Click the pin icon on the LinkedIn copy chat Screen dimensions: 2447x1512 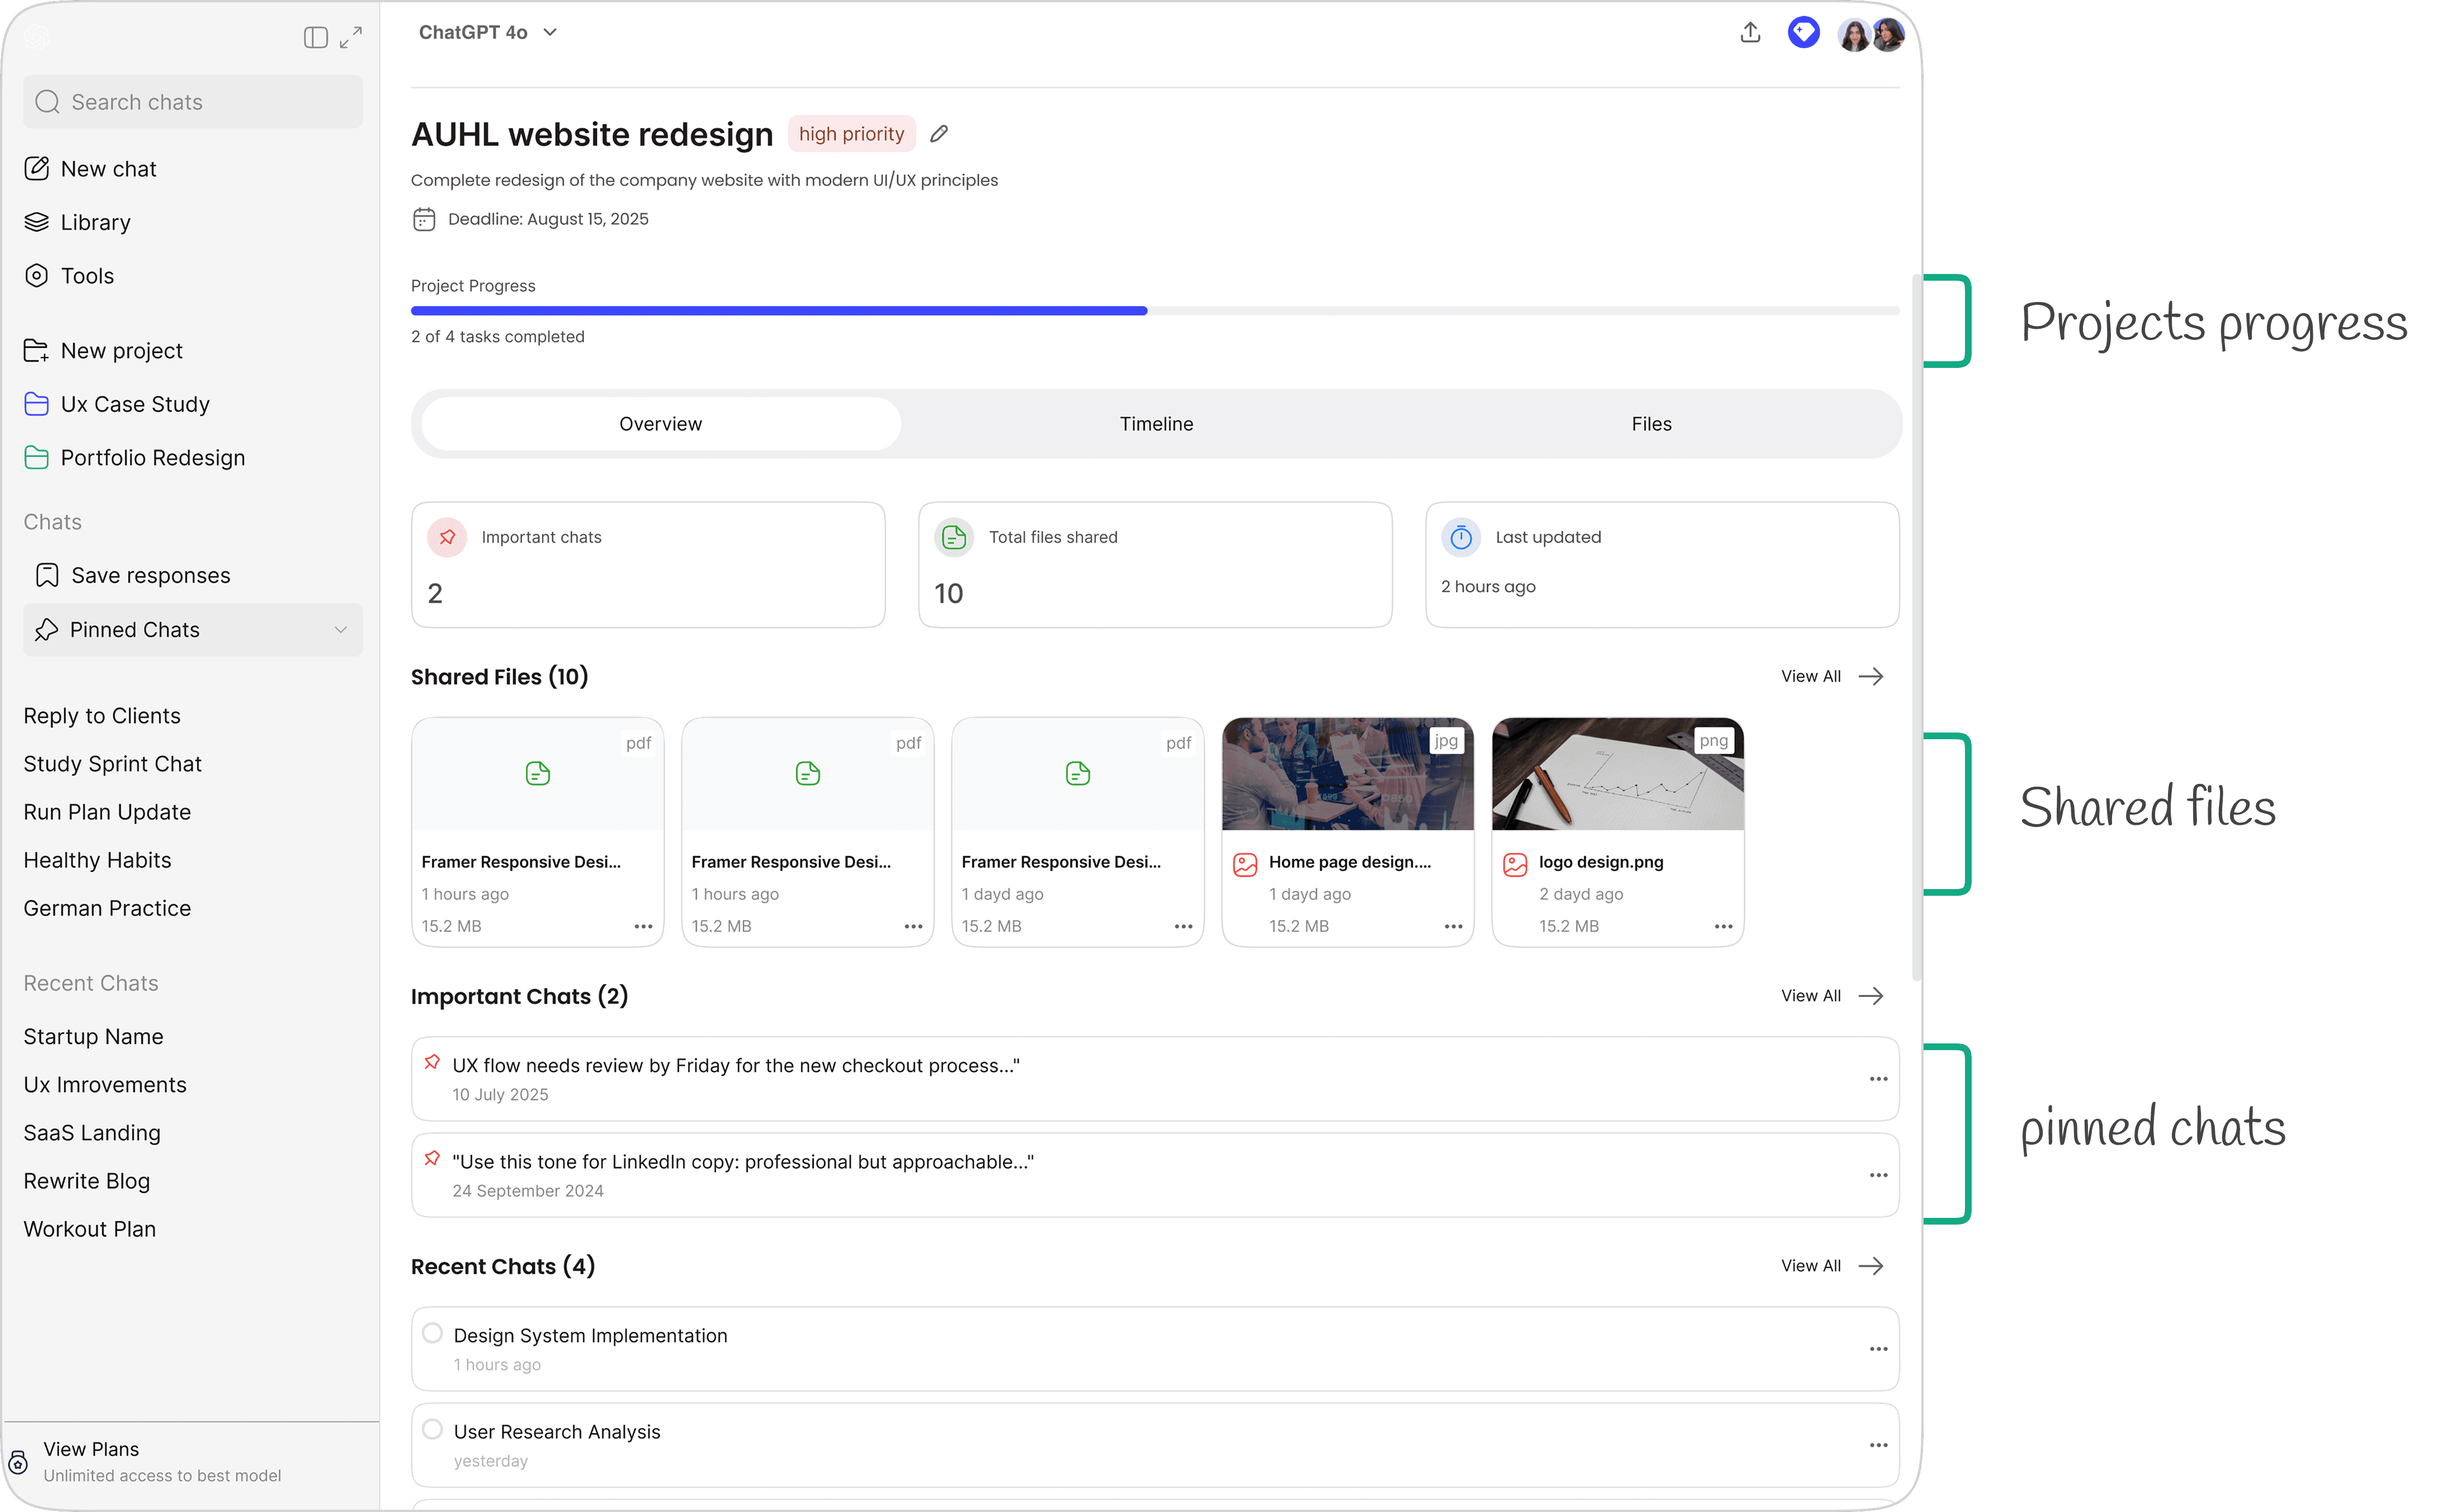[x=432, y=1158]
